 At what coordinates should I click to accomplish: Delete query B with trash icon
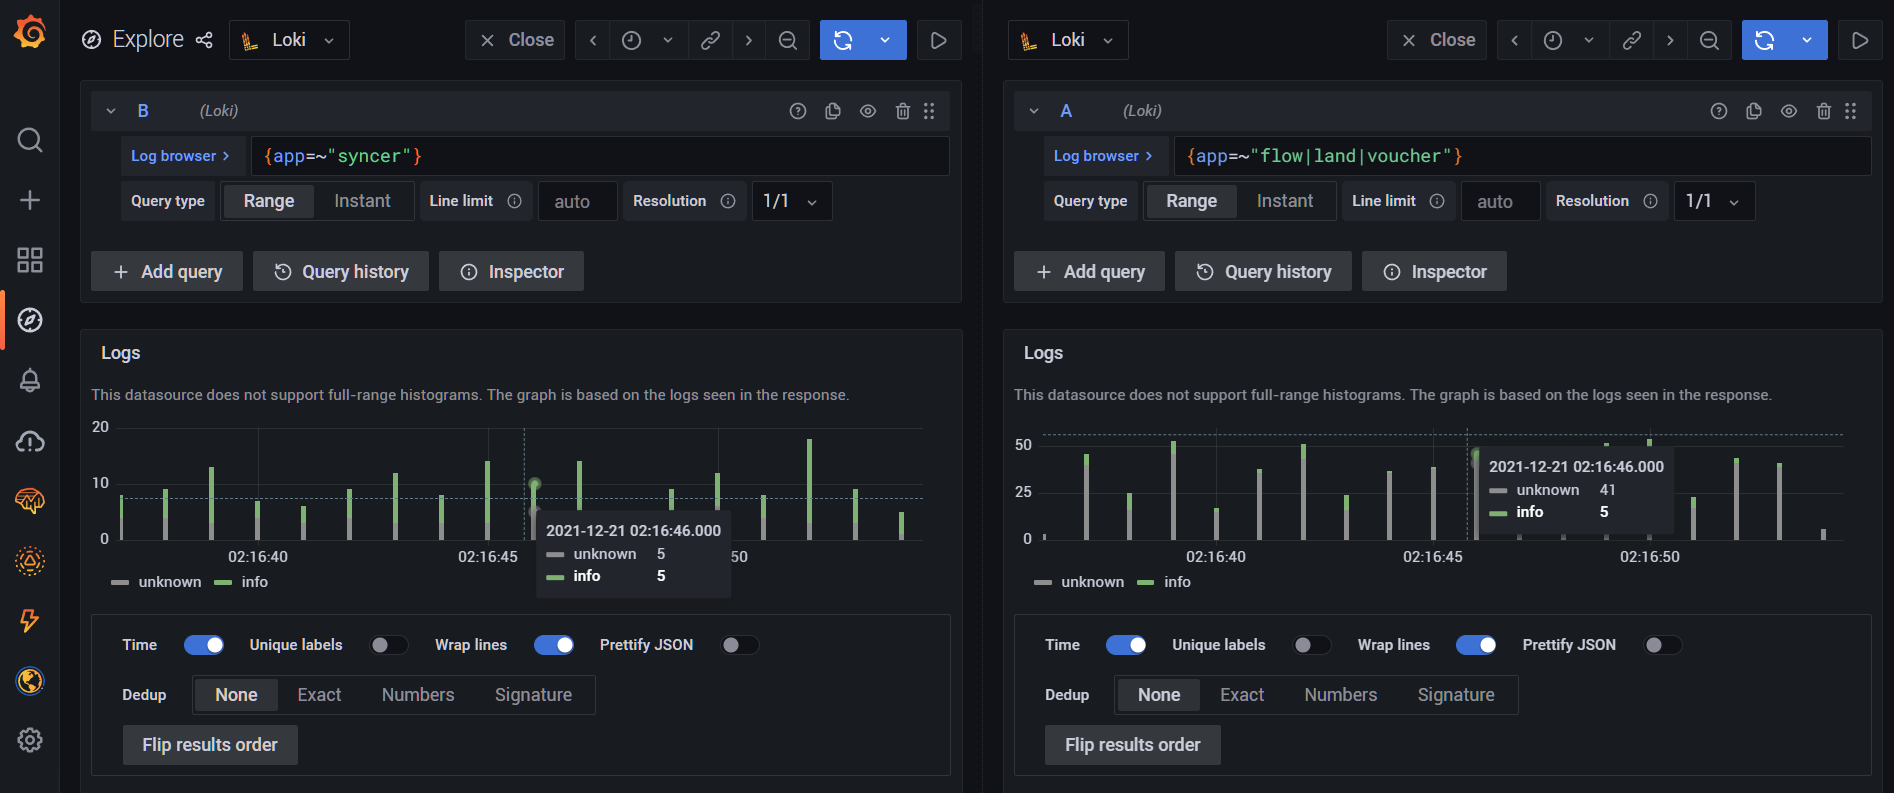click(x=903, y=111)
